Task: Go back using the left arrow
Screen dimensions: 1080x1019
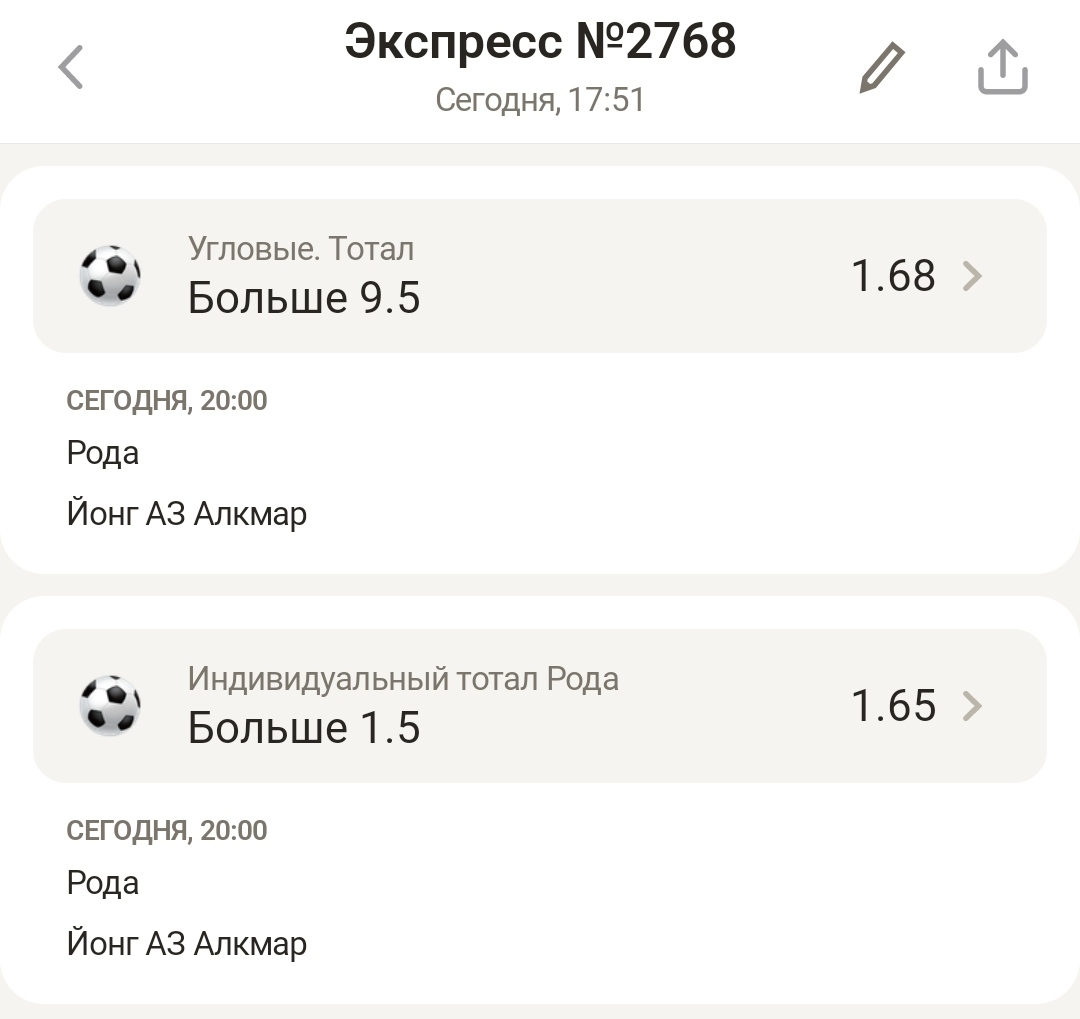Action: point(71,69)
